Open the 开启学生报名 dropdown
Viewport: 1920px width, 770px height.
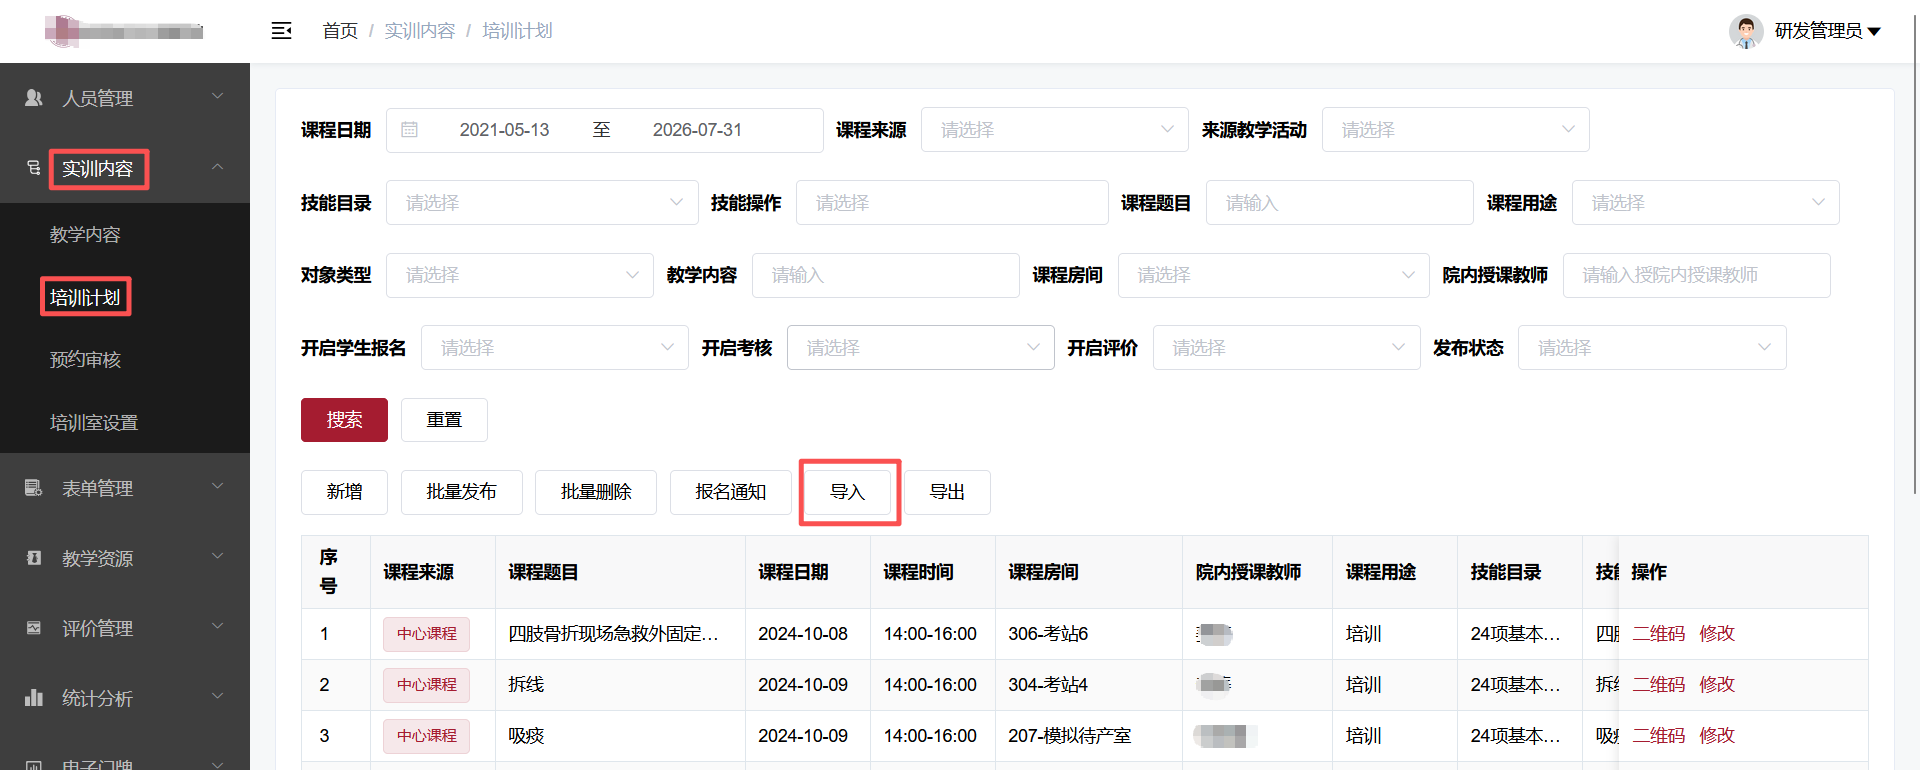coord(555,348)
